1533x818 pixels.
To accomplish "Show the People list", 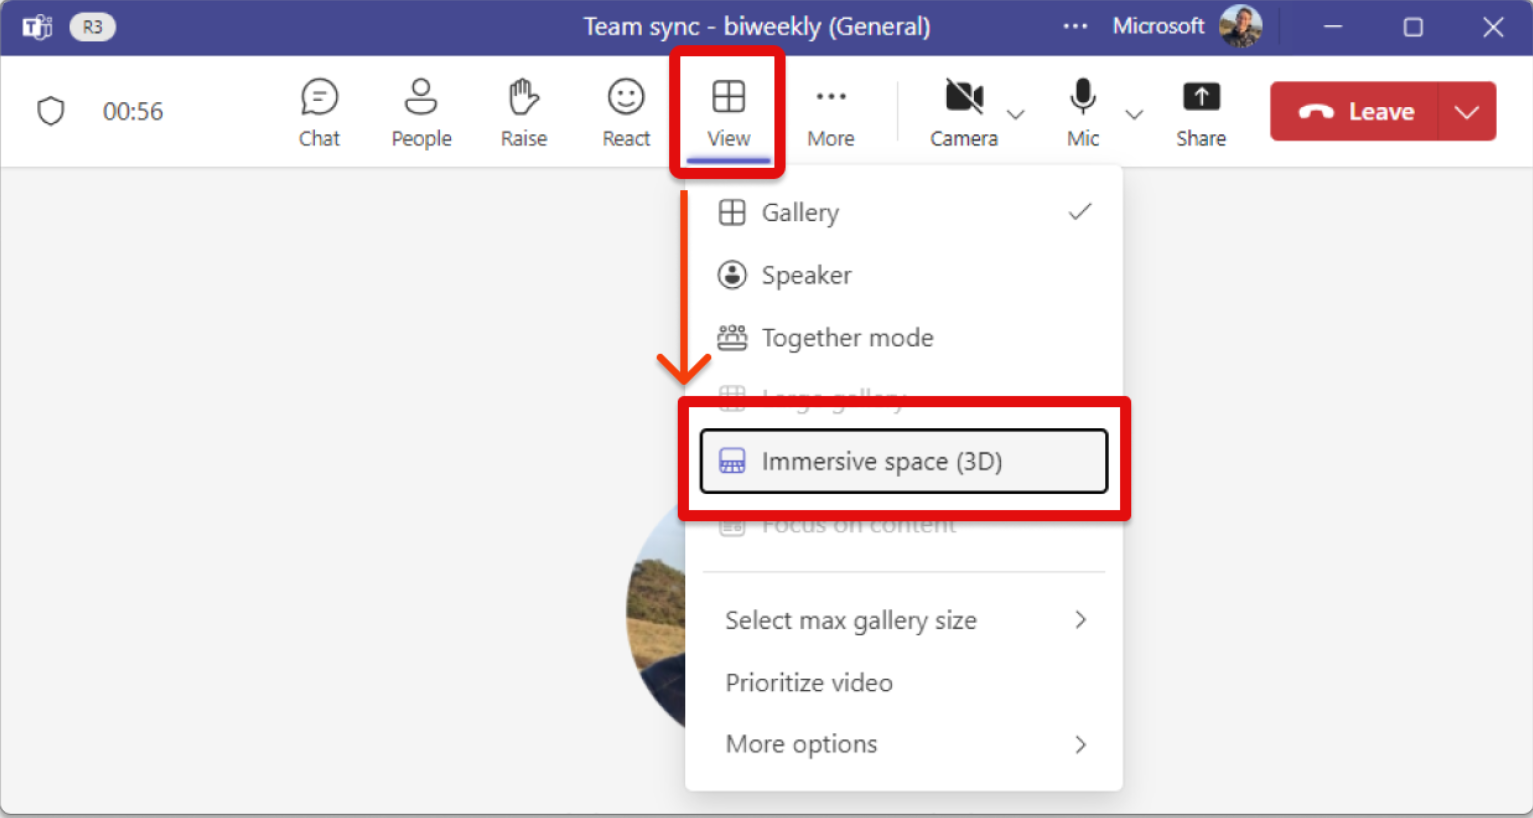I will [420, 111].
